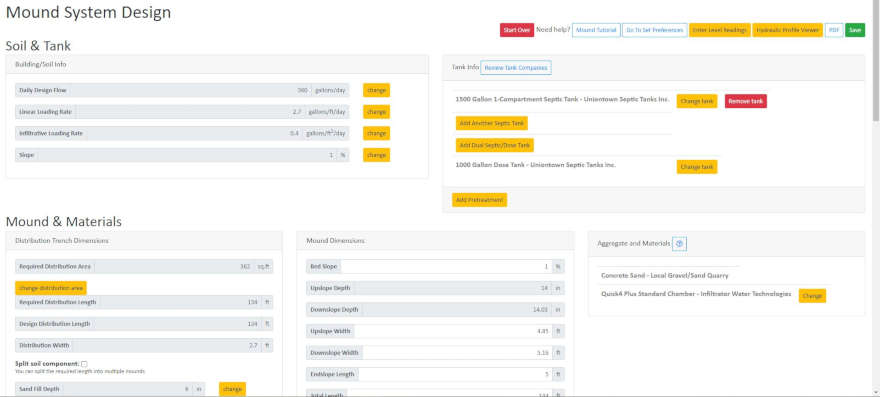
Task: Change the Daily Design Flow value
Action: pos(376,90)
